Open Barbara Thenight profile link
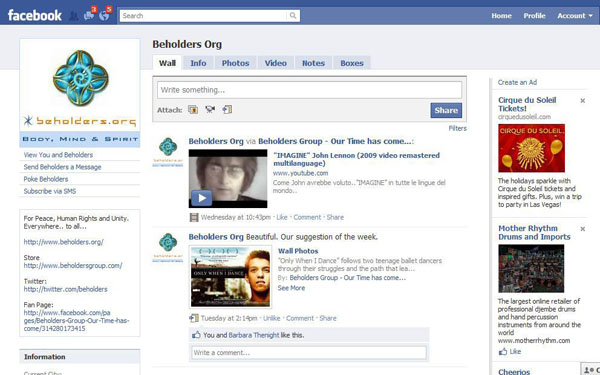Image resolution: width=600 pixels, height=375 pixels. (254, 335)
